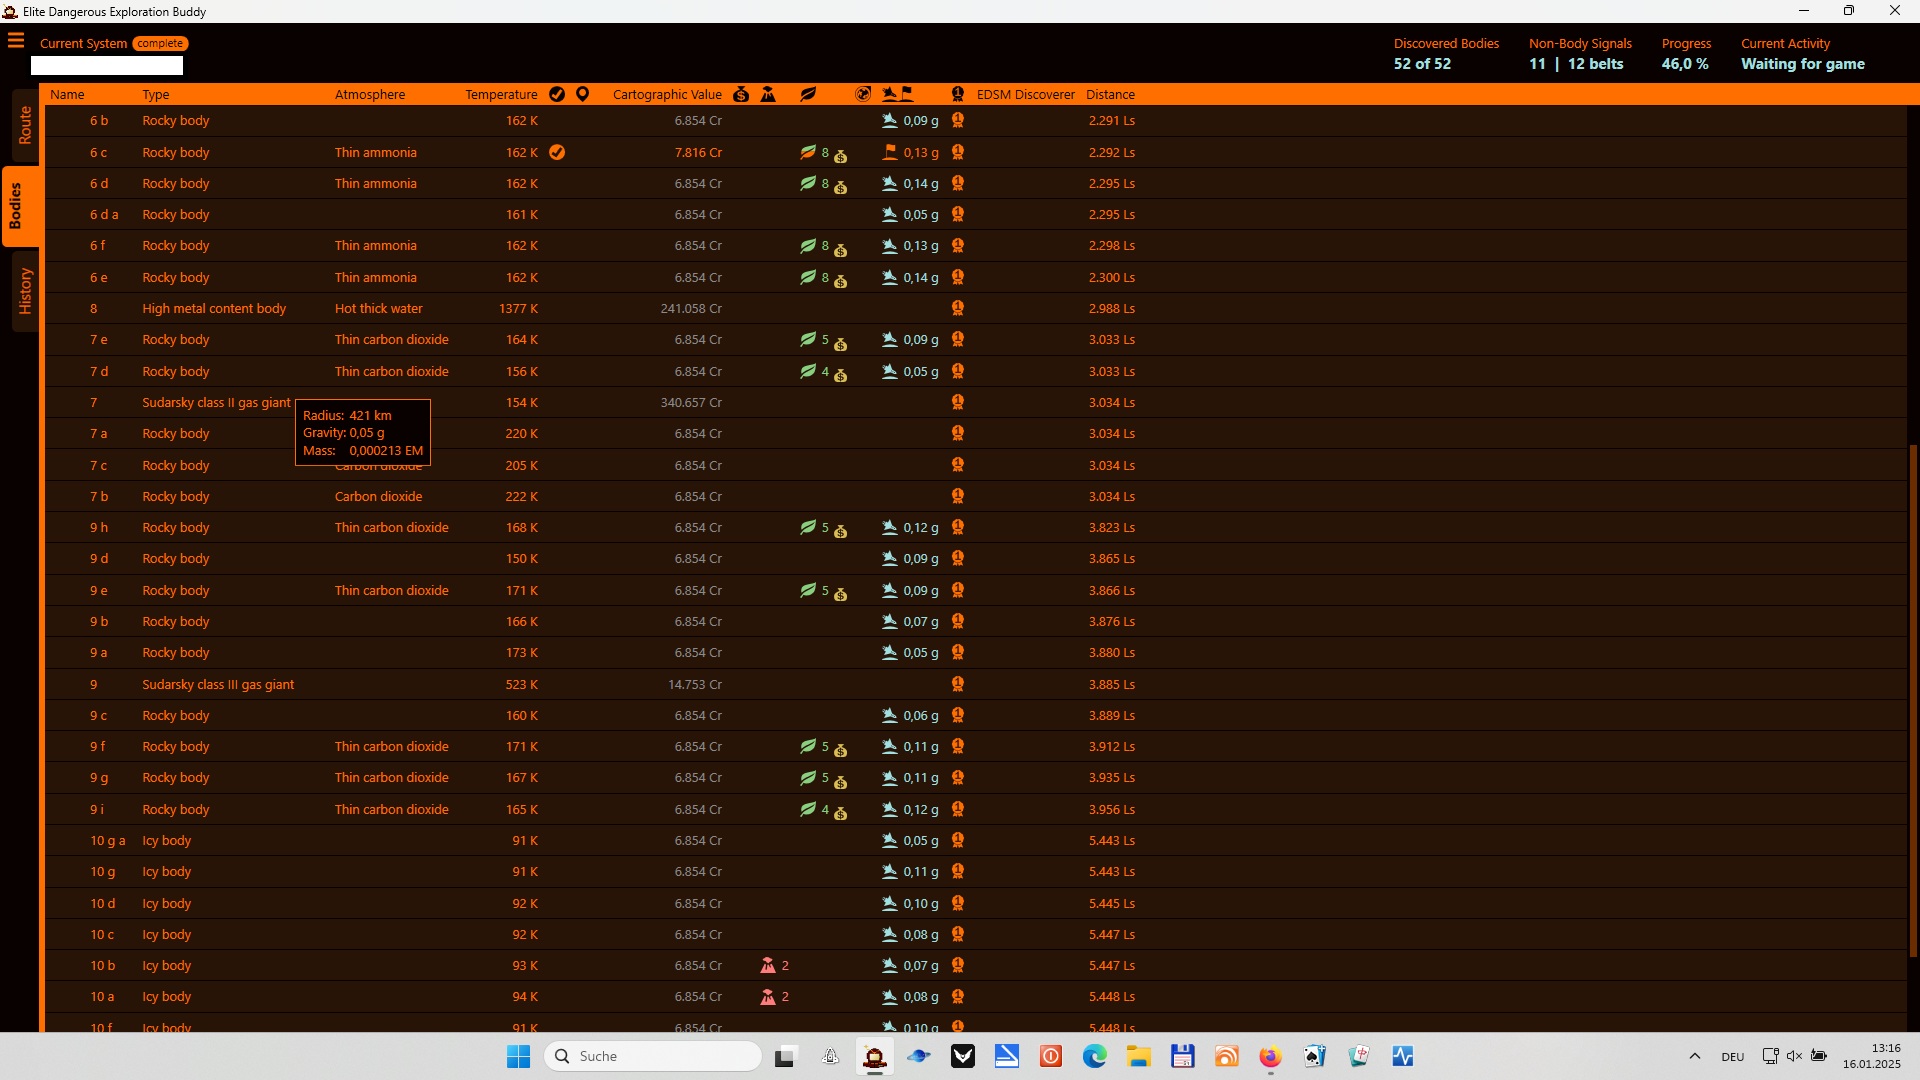Screen dimensions: 1920x1080
Task: Click the landable ship-and-flag header icon
Action: click(898, 94)
